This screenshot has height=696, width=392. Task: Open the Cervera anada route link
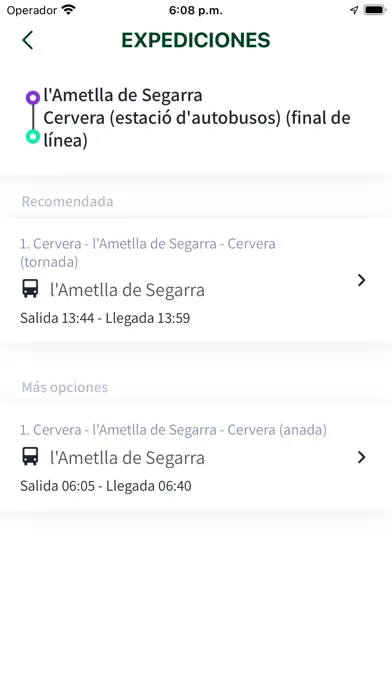173,430
